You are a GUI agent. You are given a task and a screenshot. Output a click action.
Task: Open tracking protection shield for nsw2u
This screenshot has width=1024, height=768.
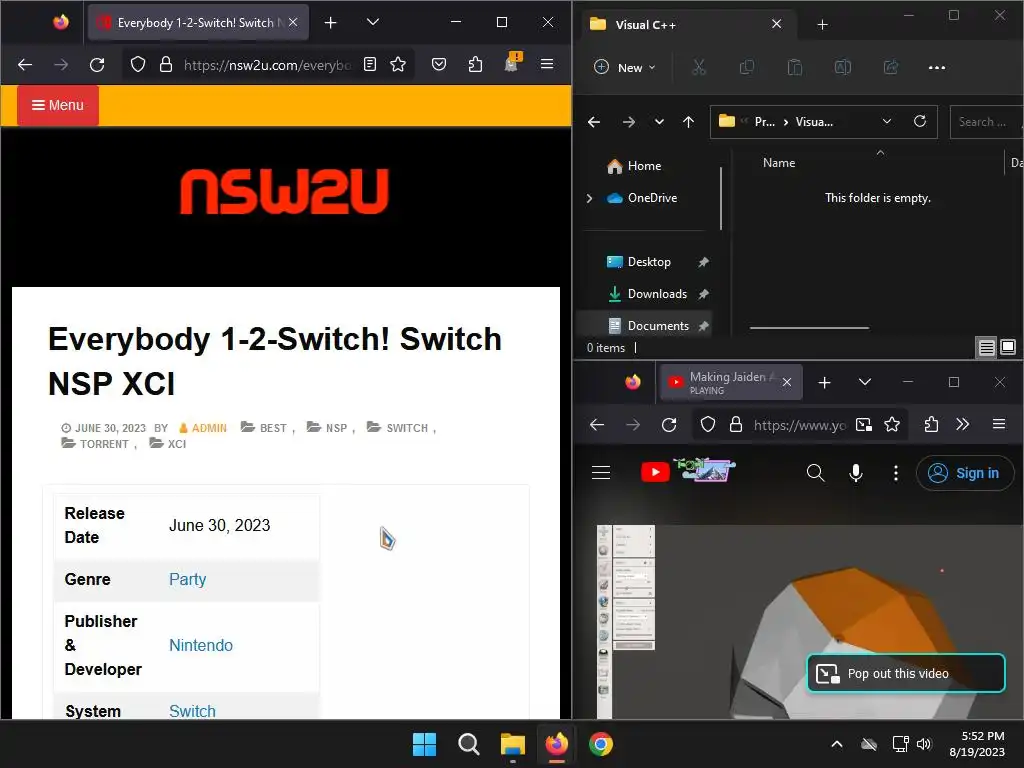pyautogui.click(x=138, y=65)
